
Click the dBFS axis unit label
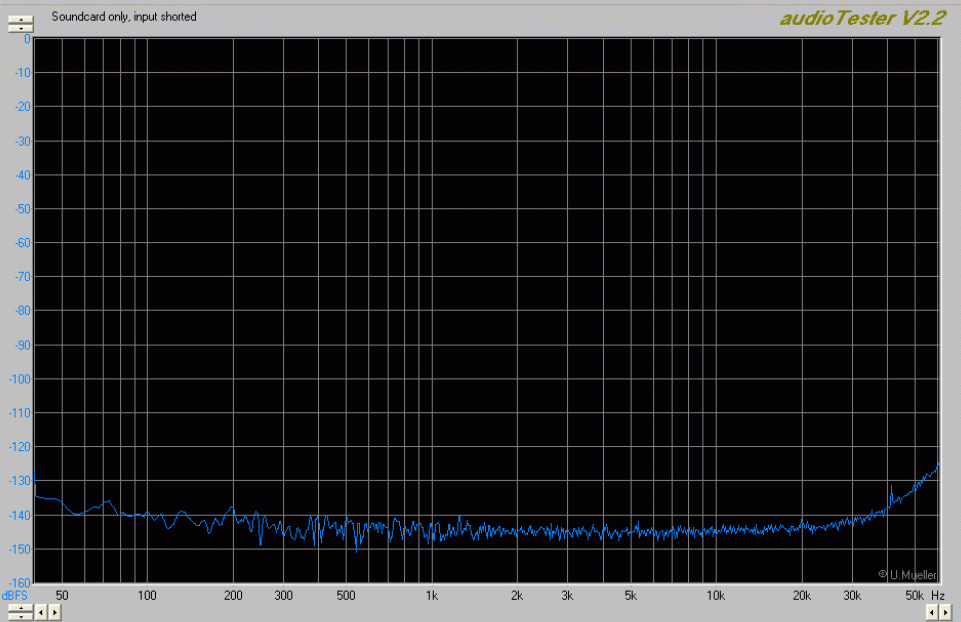coord(17,596)
